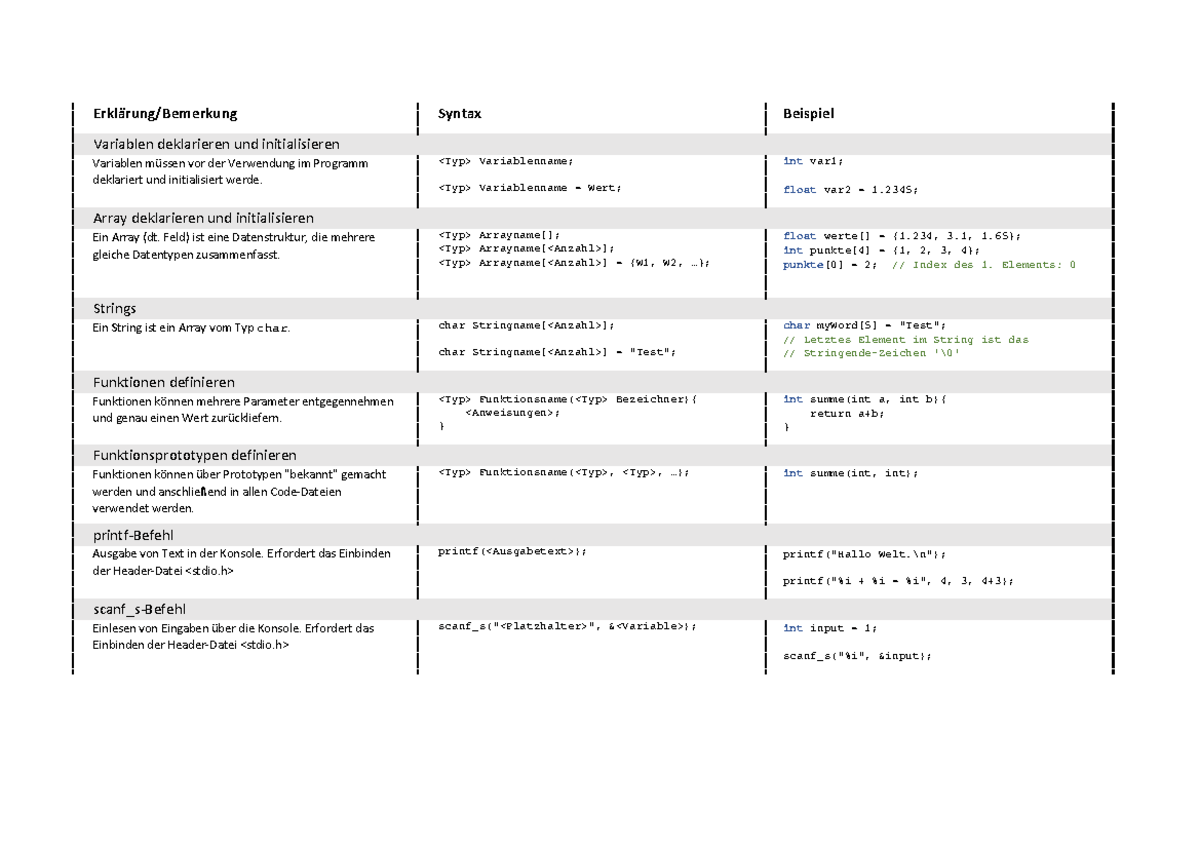Click the 'Funktionen definieren' section heading
Viewport: 1200px width, 849px height.
[164, 382]
